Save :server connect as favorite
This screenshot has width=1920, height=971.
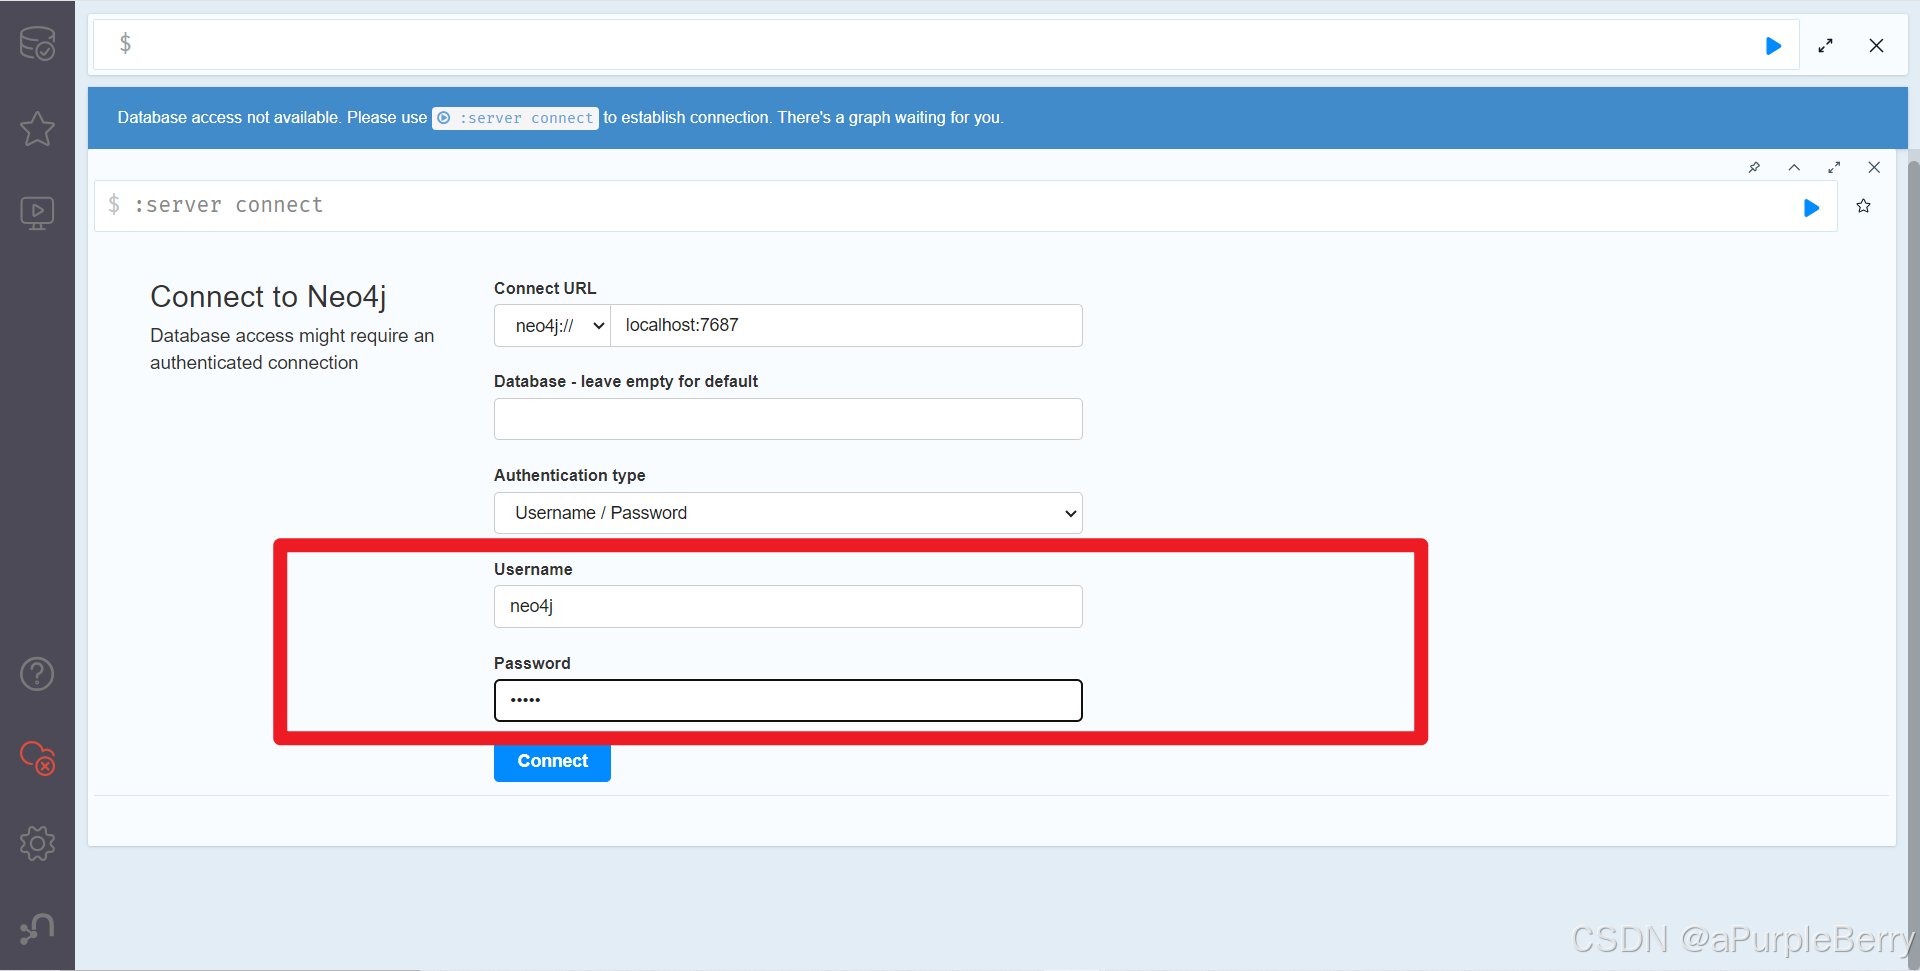tap(1863, 206)
